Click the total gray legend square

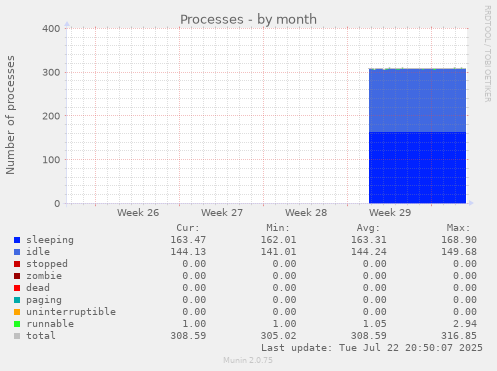(17, 336)
